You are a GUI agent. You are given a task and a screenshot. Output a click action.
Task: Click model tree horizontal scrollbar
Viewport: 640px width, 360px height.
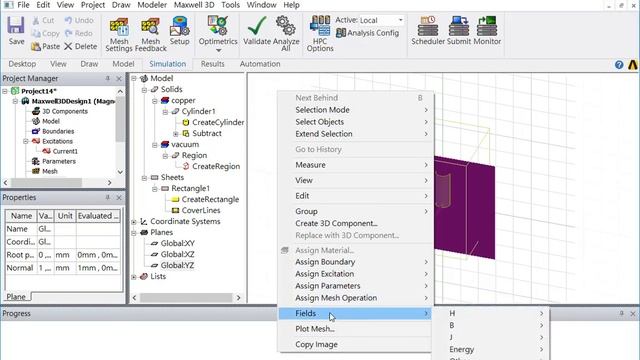coord(186,298)
